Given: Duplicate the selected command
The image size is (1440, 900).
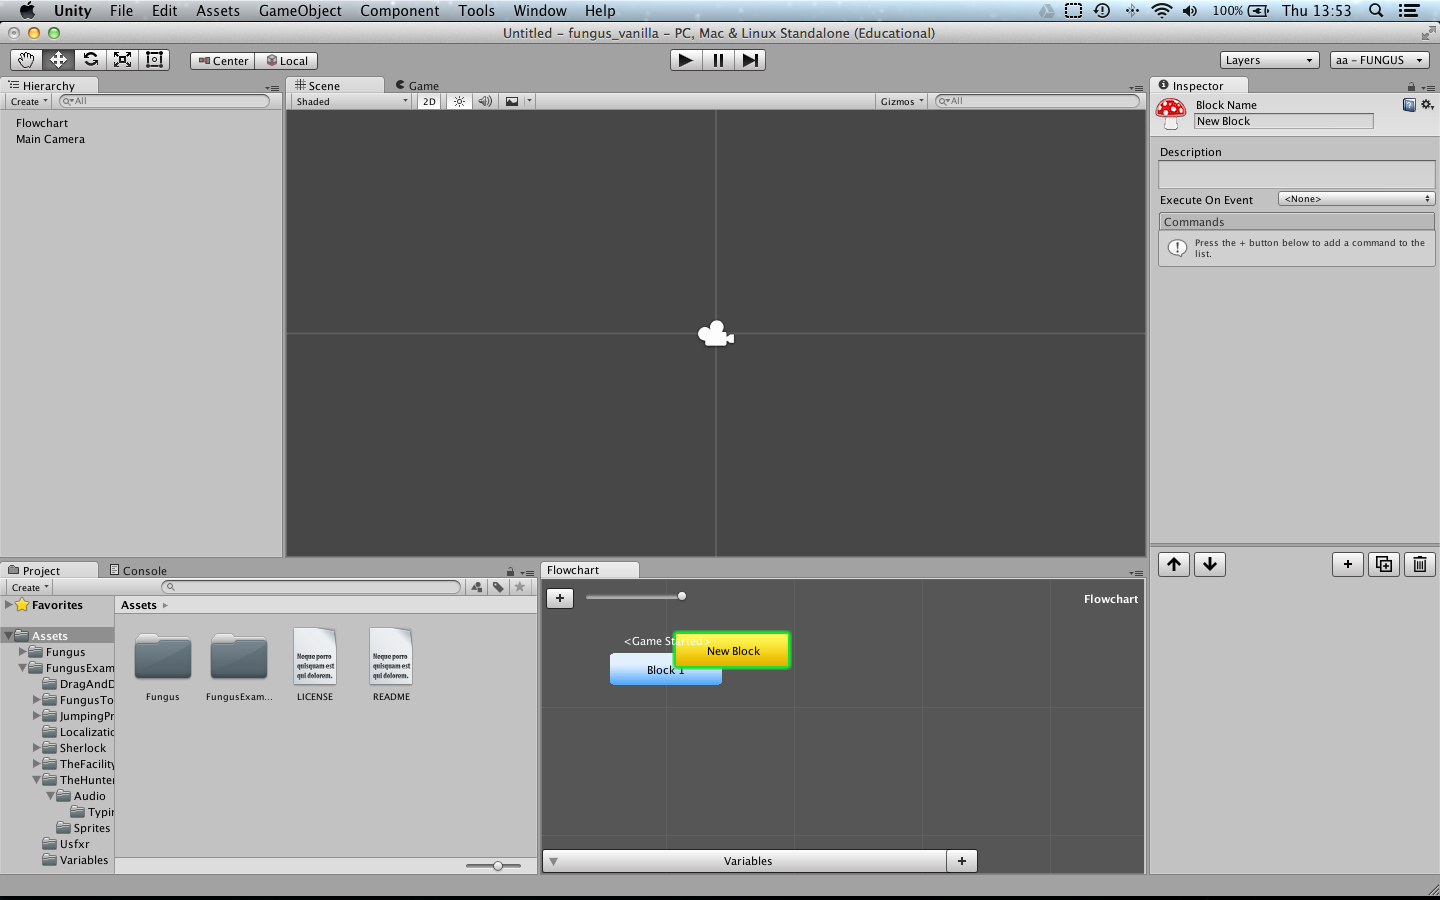Looking at the screenshot, I should 1384,564.
